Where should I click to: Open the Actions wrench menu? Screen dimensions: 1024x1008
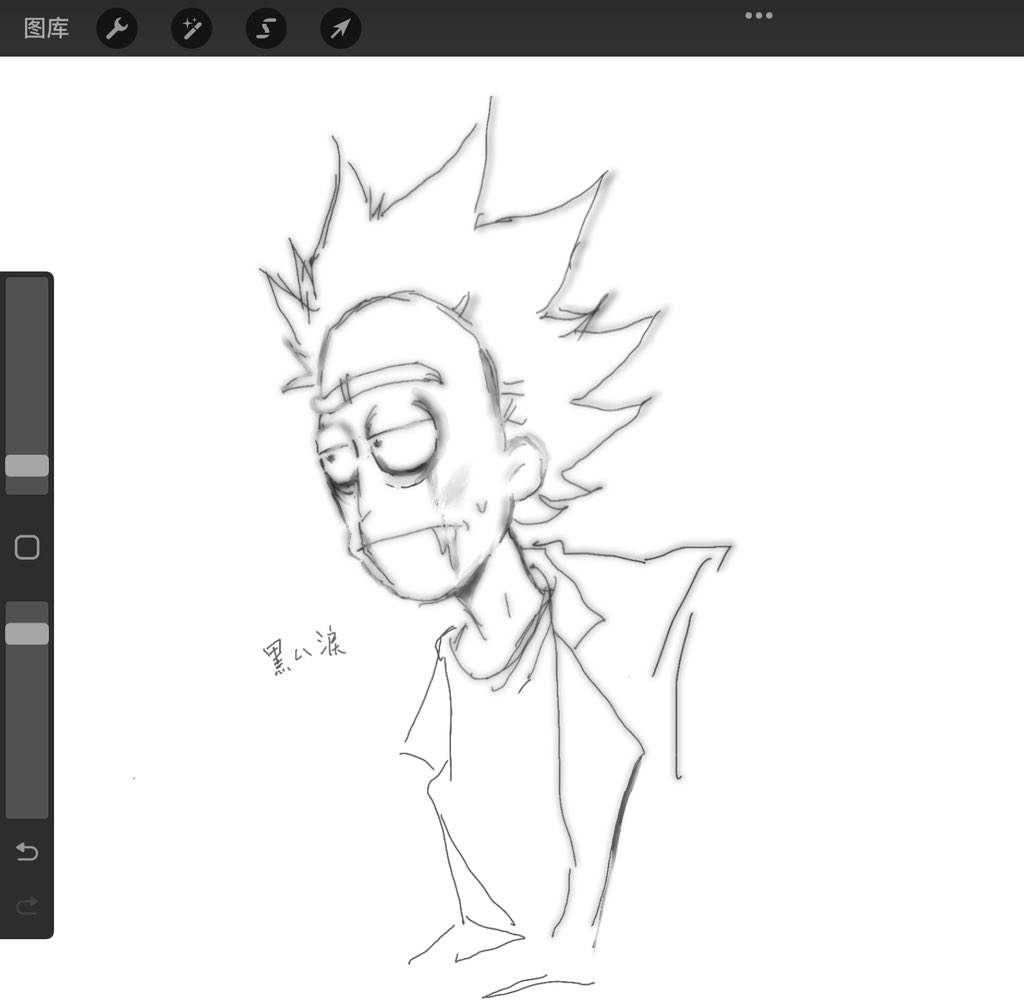click(x=117, y=28)
